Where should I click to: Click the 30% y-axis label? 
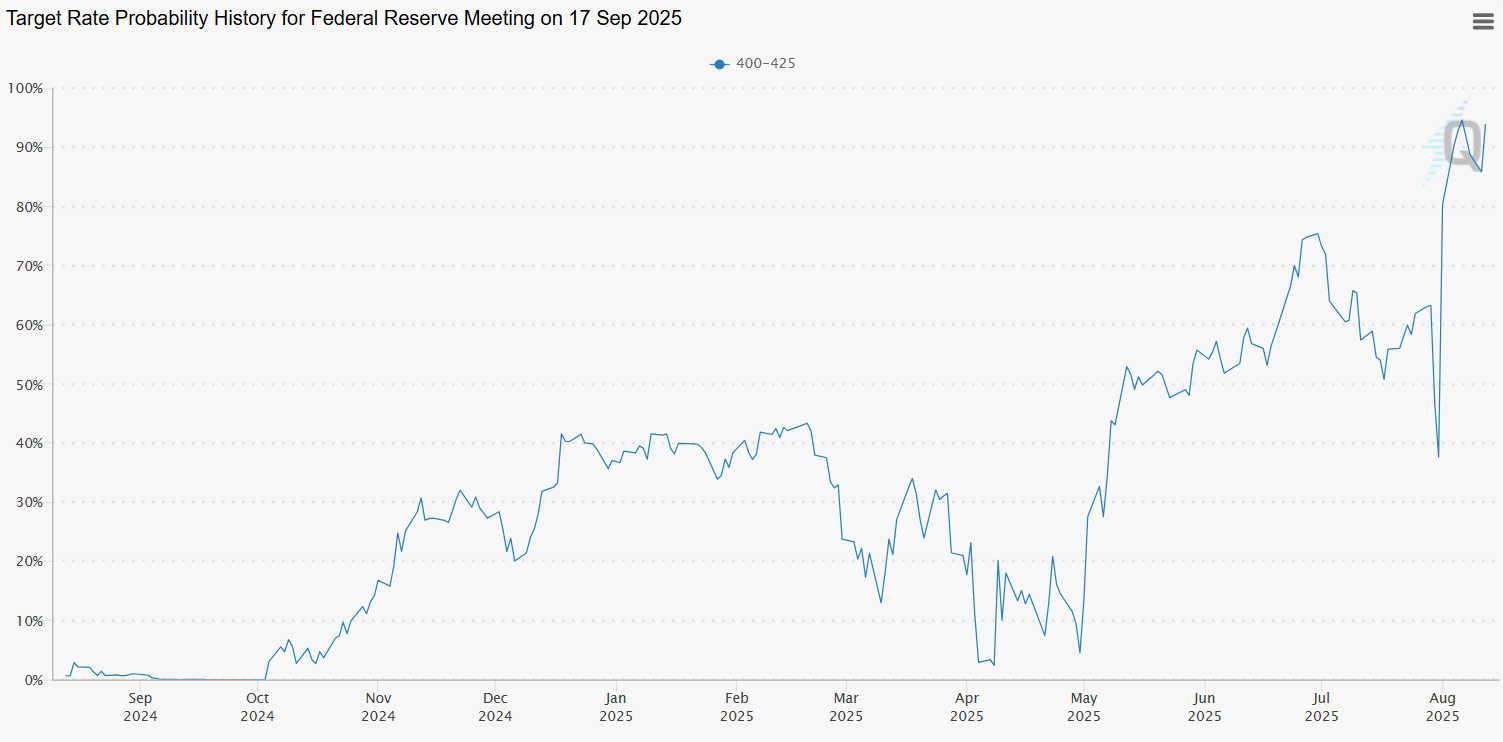pos(29,502)
